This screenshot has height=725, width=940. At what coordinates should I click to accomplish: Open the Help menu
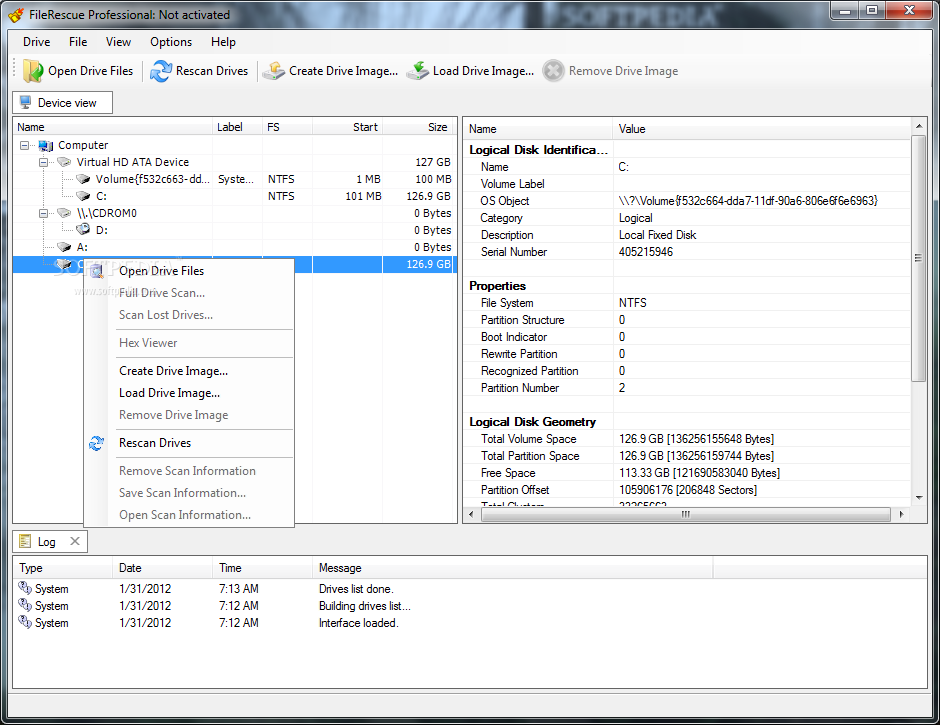click(x=223, y=42)
